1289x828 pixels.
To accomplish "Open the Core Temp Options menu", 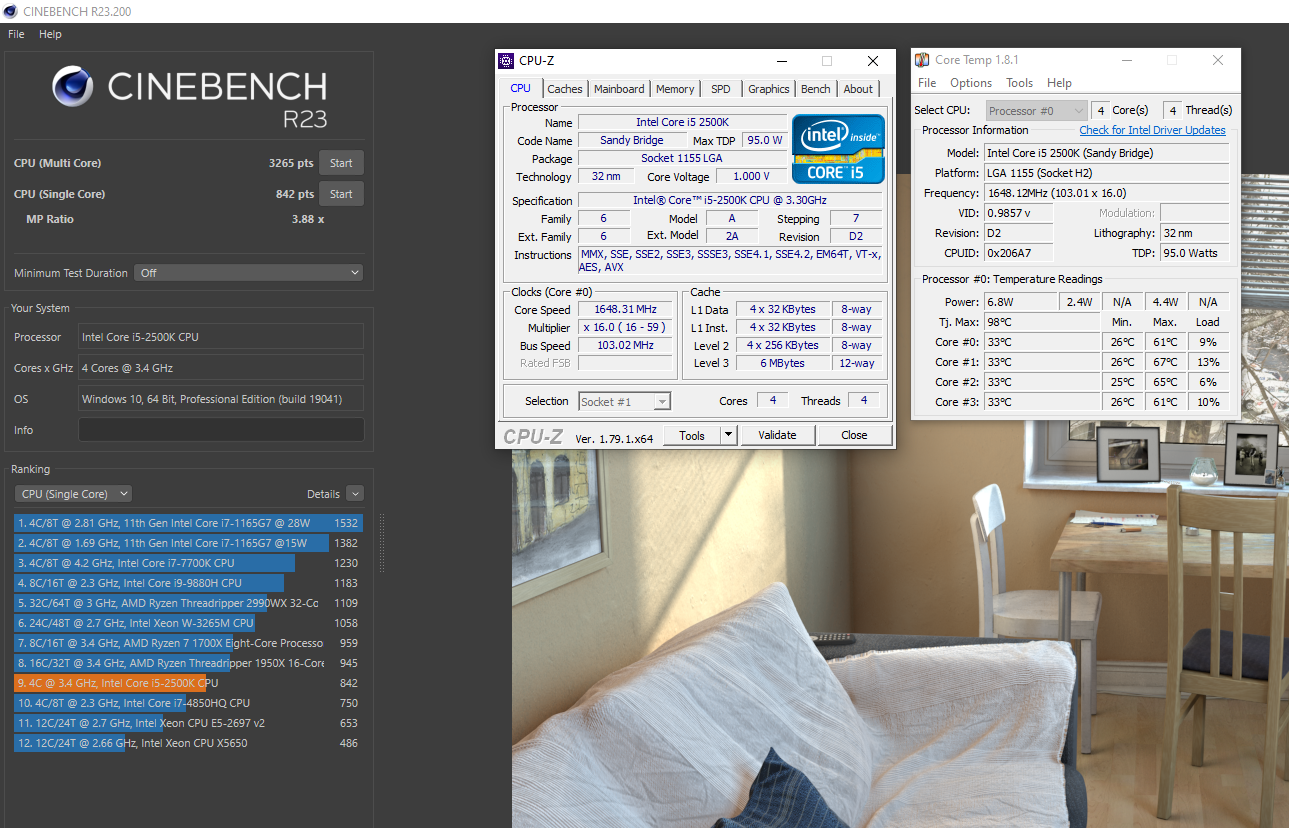I will pos(971,83).
